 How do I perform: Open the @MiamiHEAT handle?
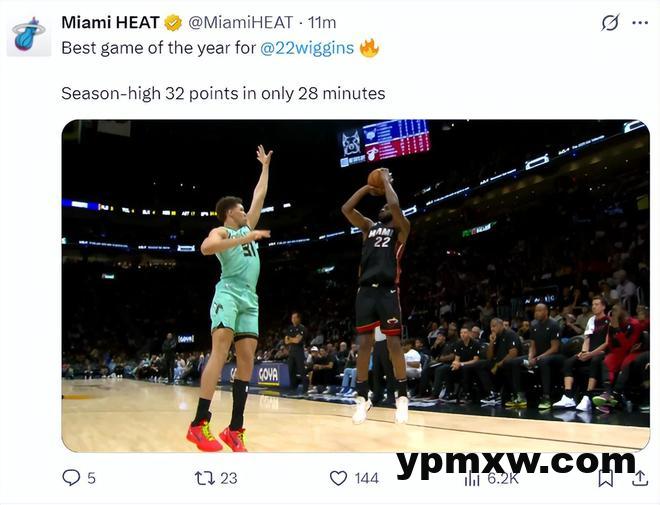click(240, 23)
